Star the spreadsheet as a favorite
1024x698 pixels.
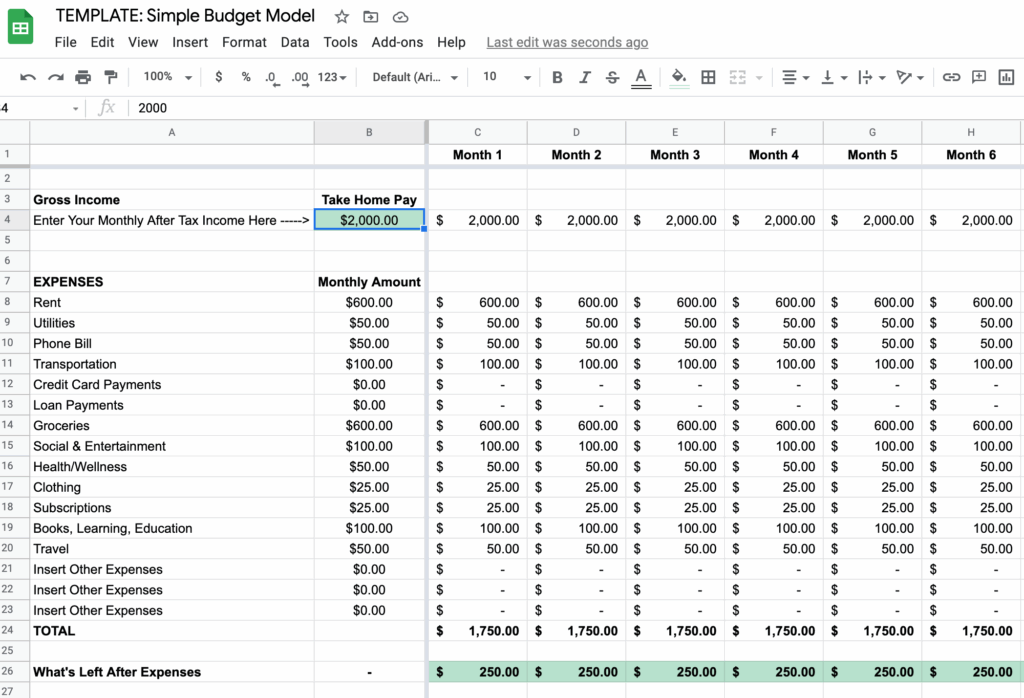(340, 16)
